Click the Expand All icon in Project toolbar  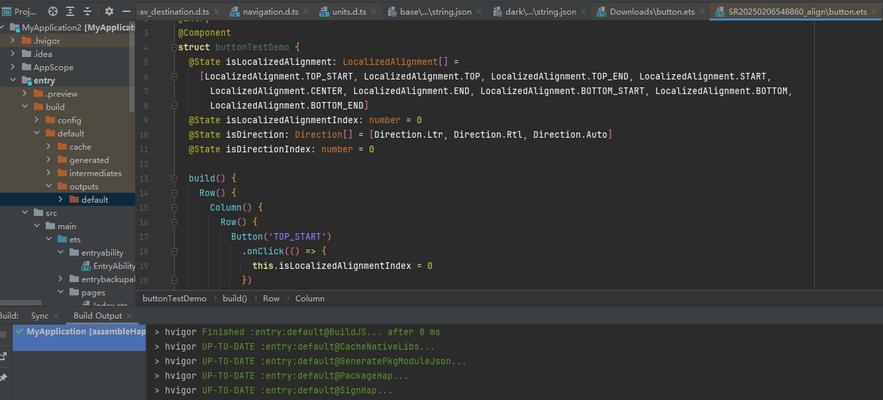point(70,11)
